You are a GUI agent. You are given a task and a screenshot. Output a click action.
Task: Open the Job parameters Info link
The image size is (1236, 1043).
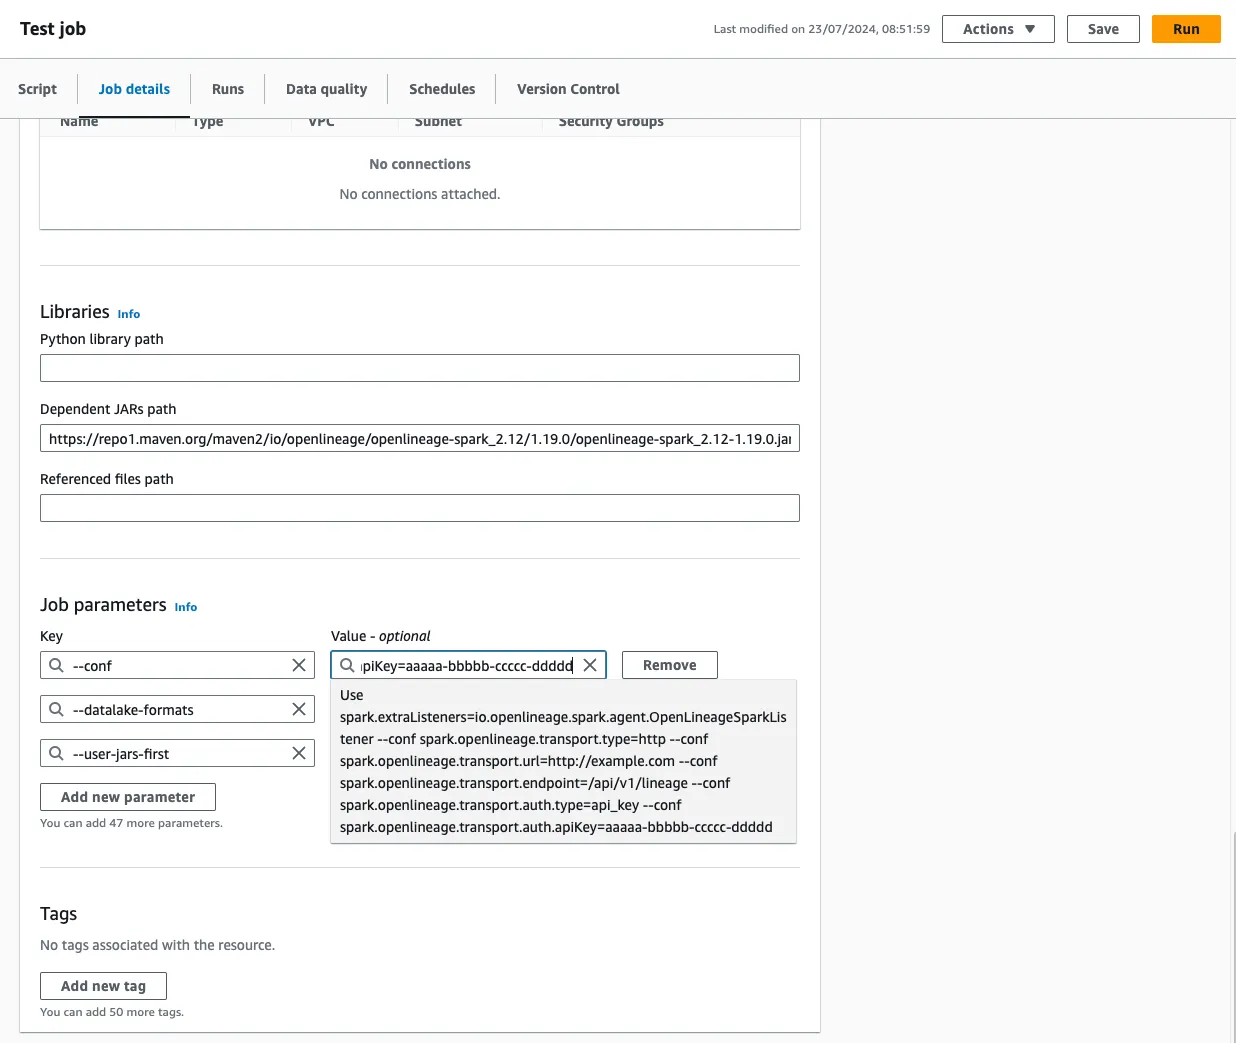tap(186, 607)
